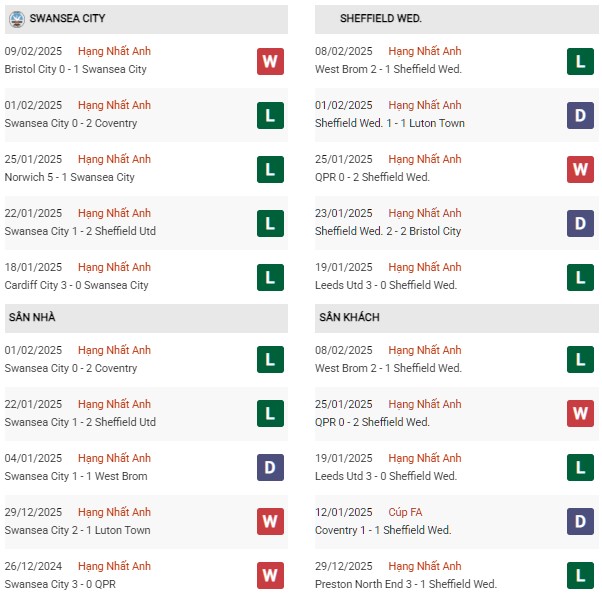Open the Leeds Utd 3 - 0 Sheffield Wed. result under SÂN KHÁCH
602x597 pixels.
pos(386,476)
